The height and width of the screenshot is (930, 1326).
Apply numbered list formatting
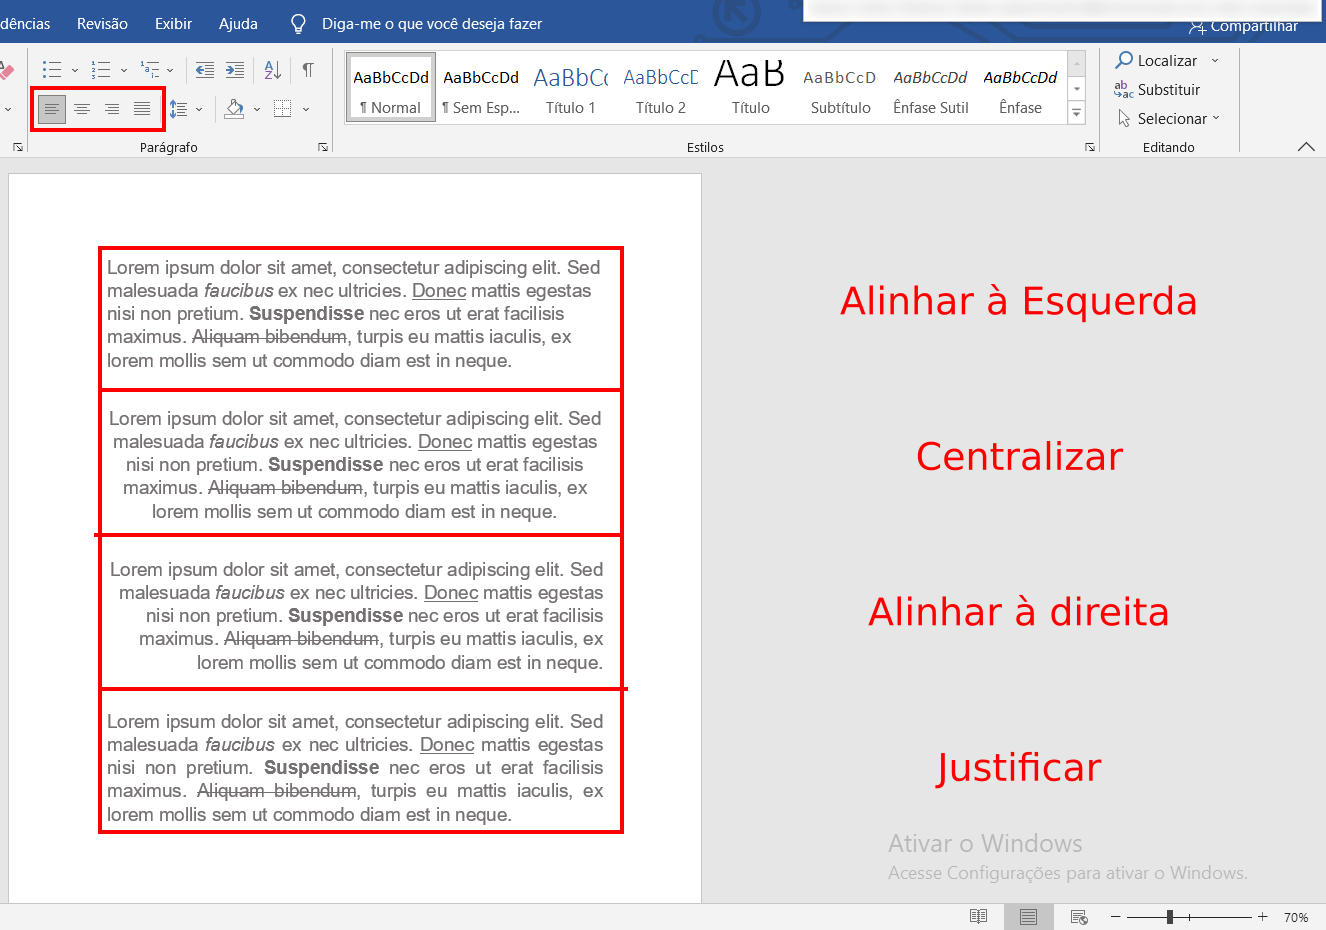[101, 69]
